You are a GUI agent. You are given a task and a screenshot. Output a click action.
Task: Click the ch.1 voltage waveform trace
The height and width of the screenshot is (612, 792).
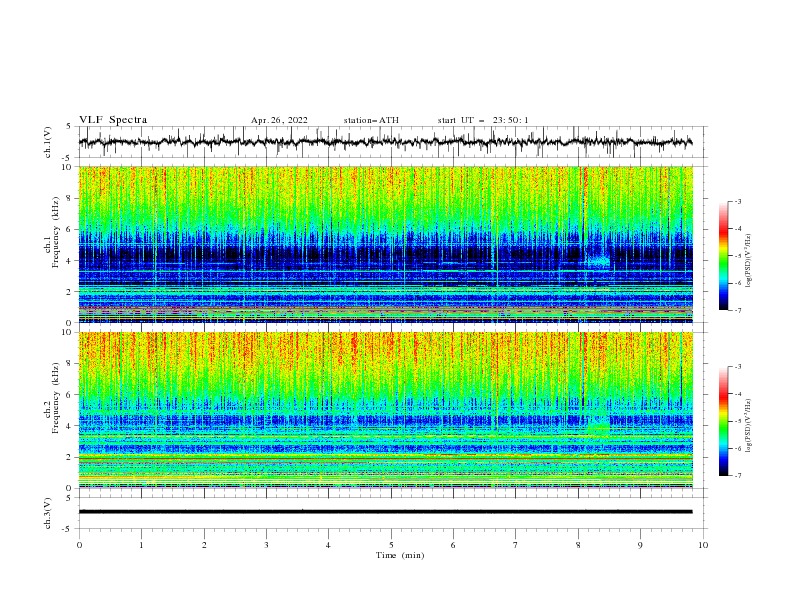click(385, 142)
